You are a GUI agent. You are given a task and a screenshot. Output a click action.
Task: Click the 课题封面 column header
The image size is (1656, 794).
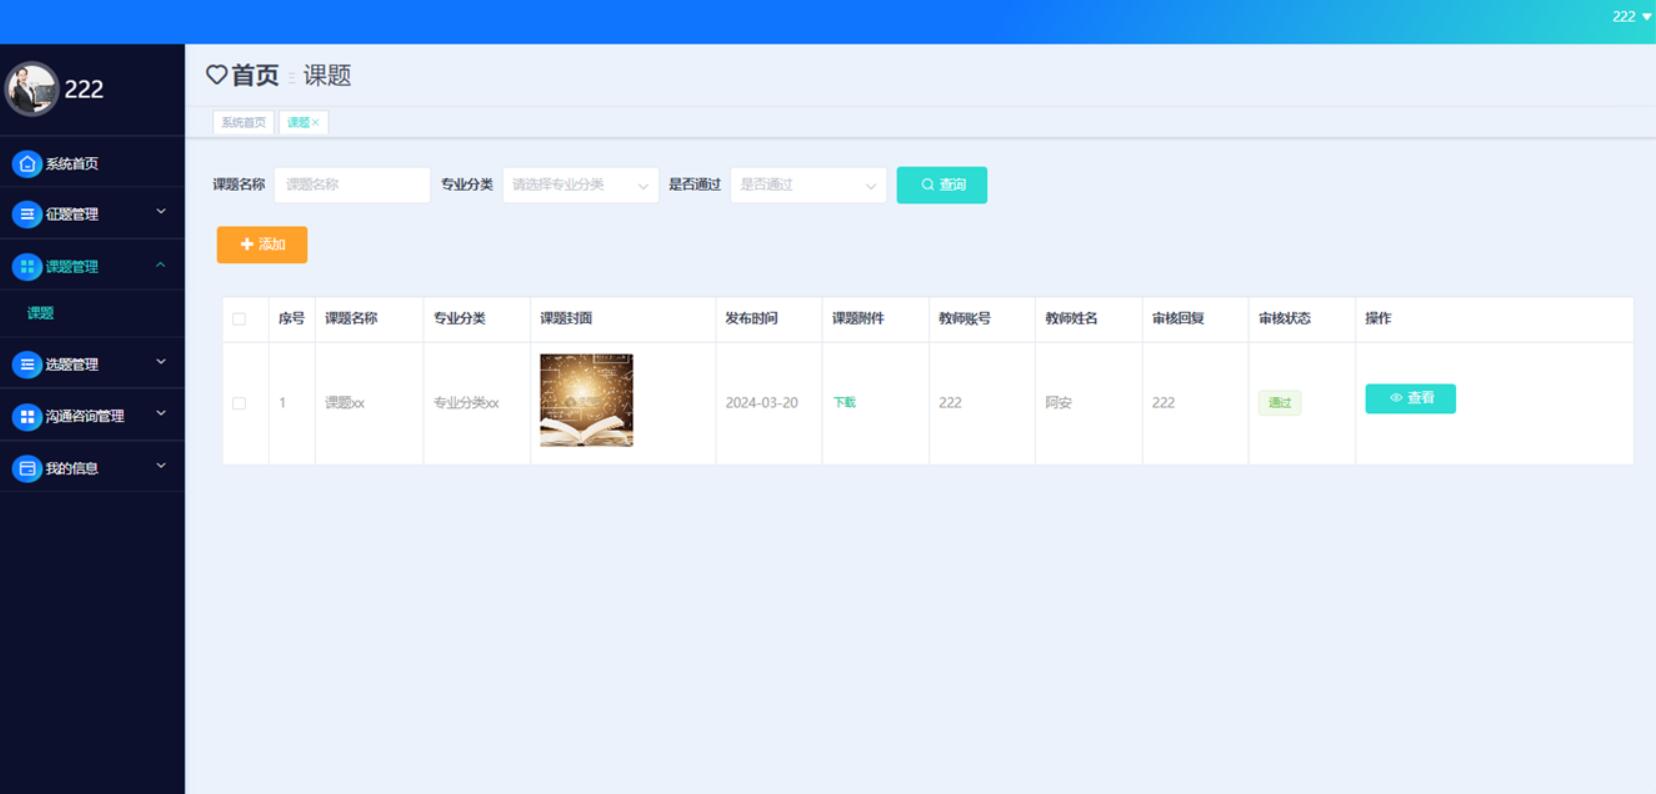pos(566,318)
